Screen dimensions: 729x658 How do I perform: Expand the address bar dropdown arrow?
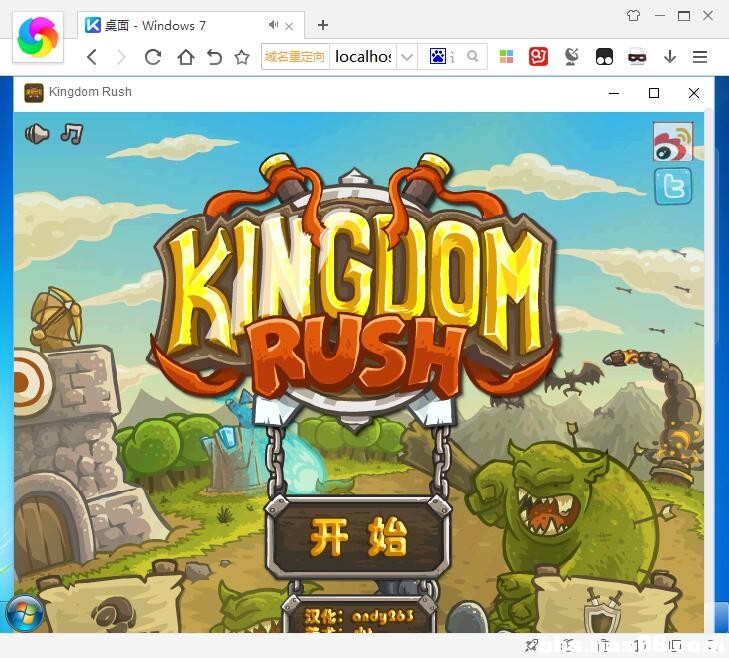(x=407, y=57)
